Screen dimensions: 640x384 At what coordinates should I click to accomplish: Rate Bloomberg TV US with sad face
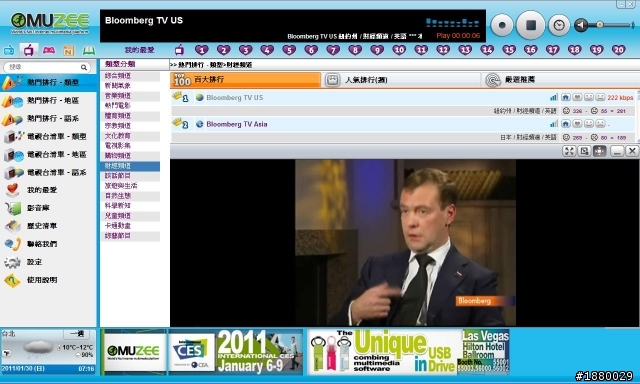click(x=600, y=98)
